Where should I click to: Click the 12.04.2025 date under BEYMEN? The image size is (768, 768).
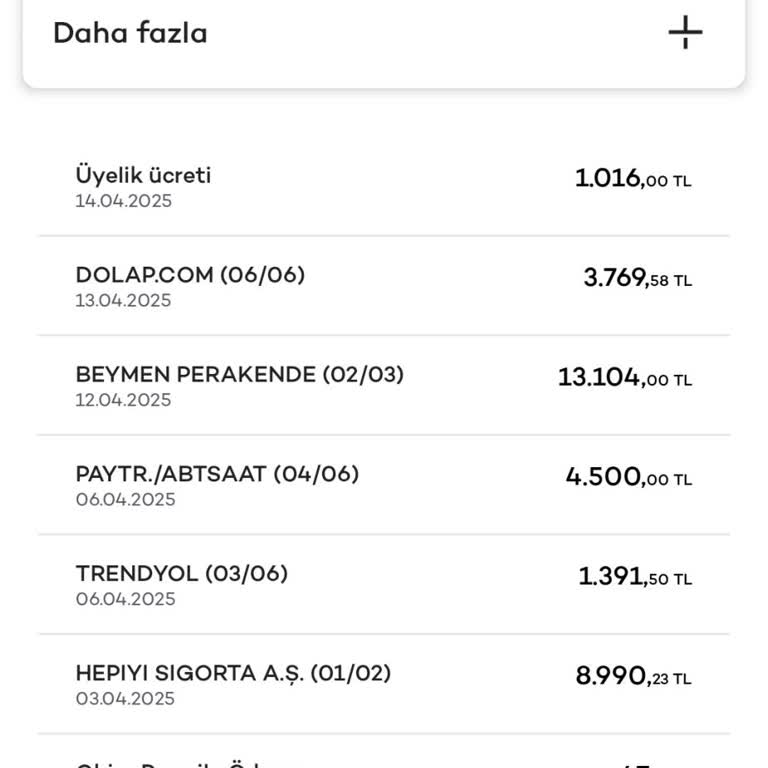coord(123,400)
